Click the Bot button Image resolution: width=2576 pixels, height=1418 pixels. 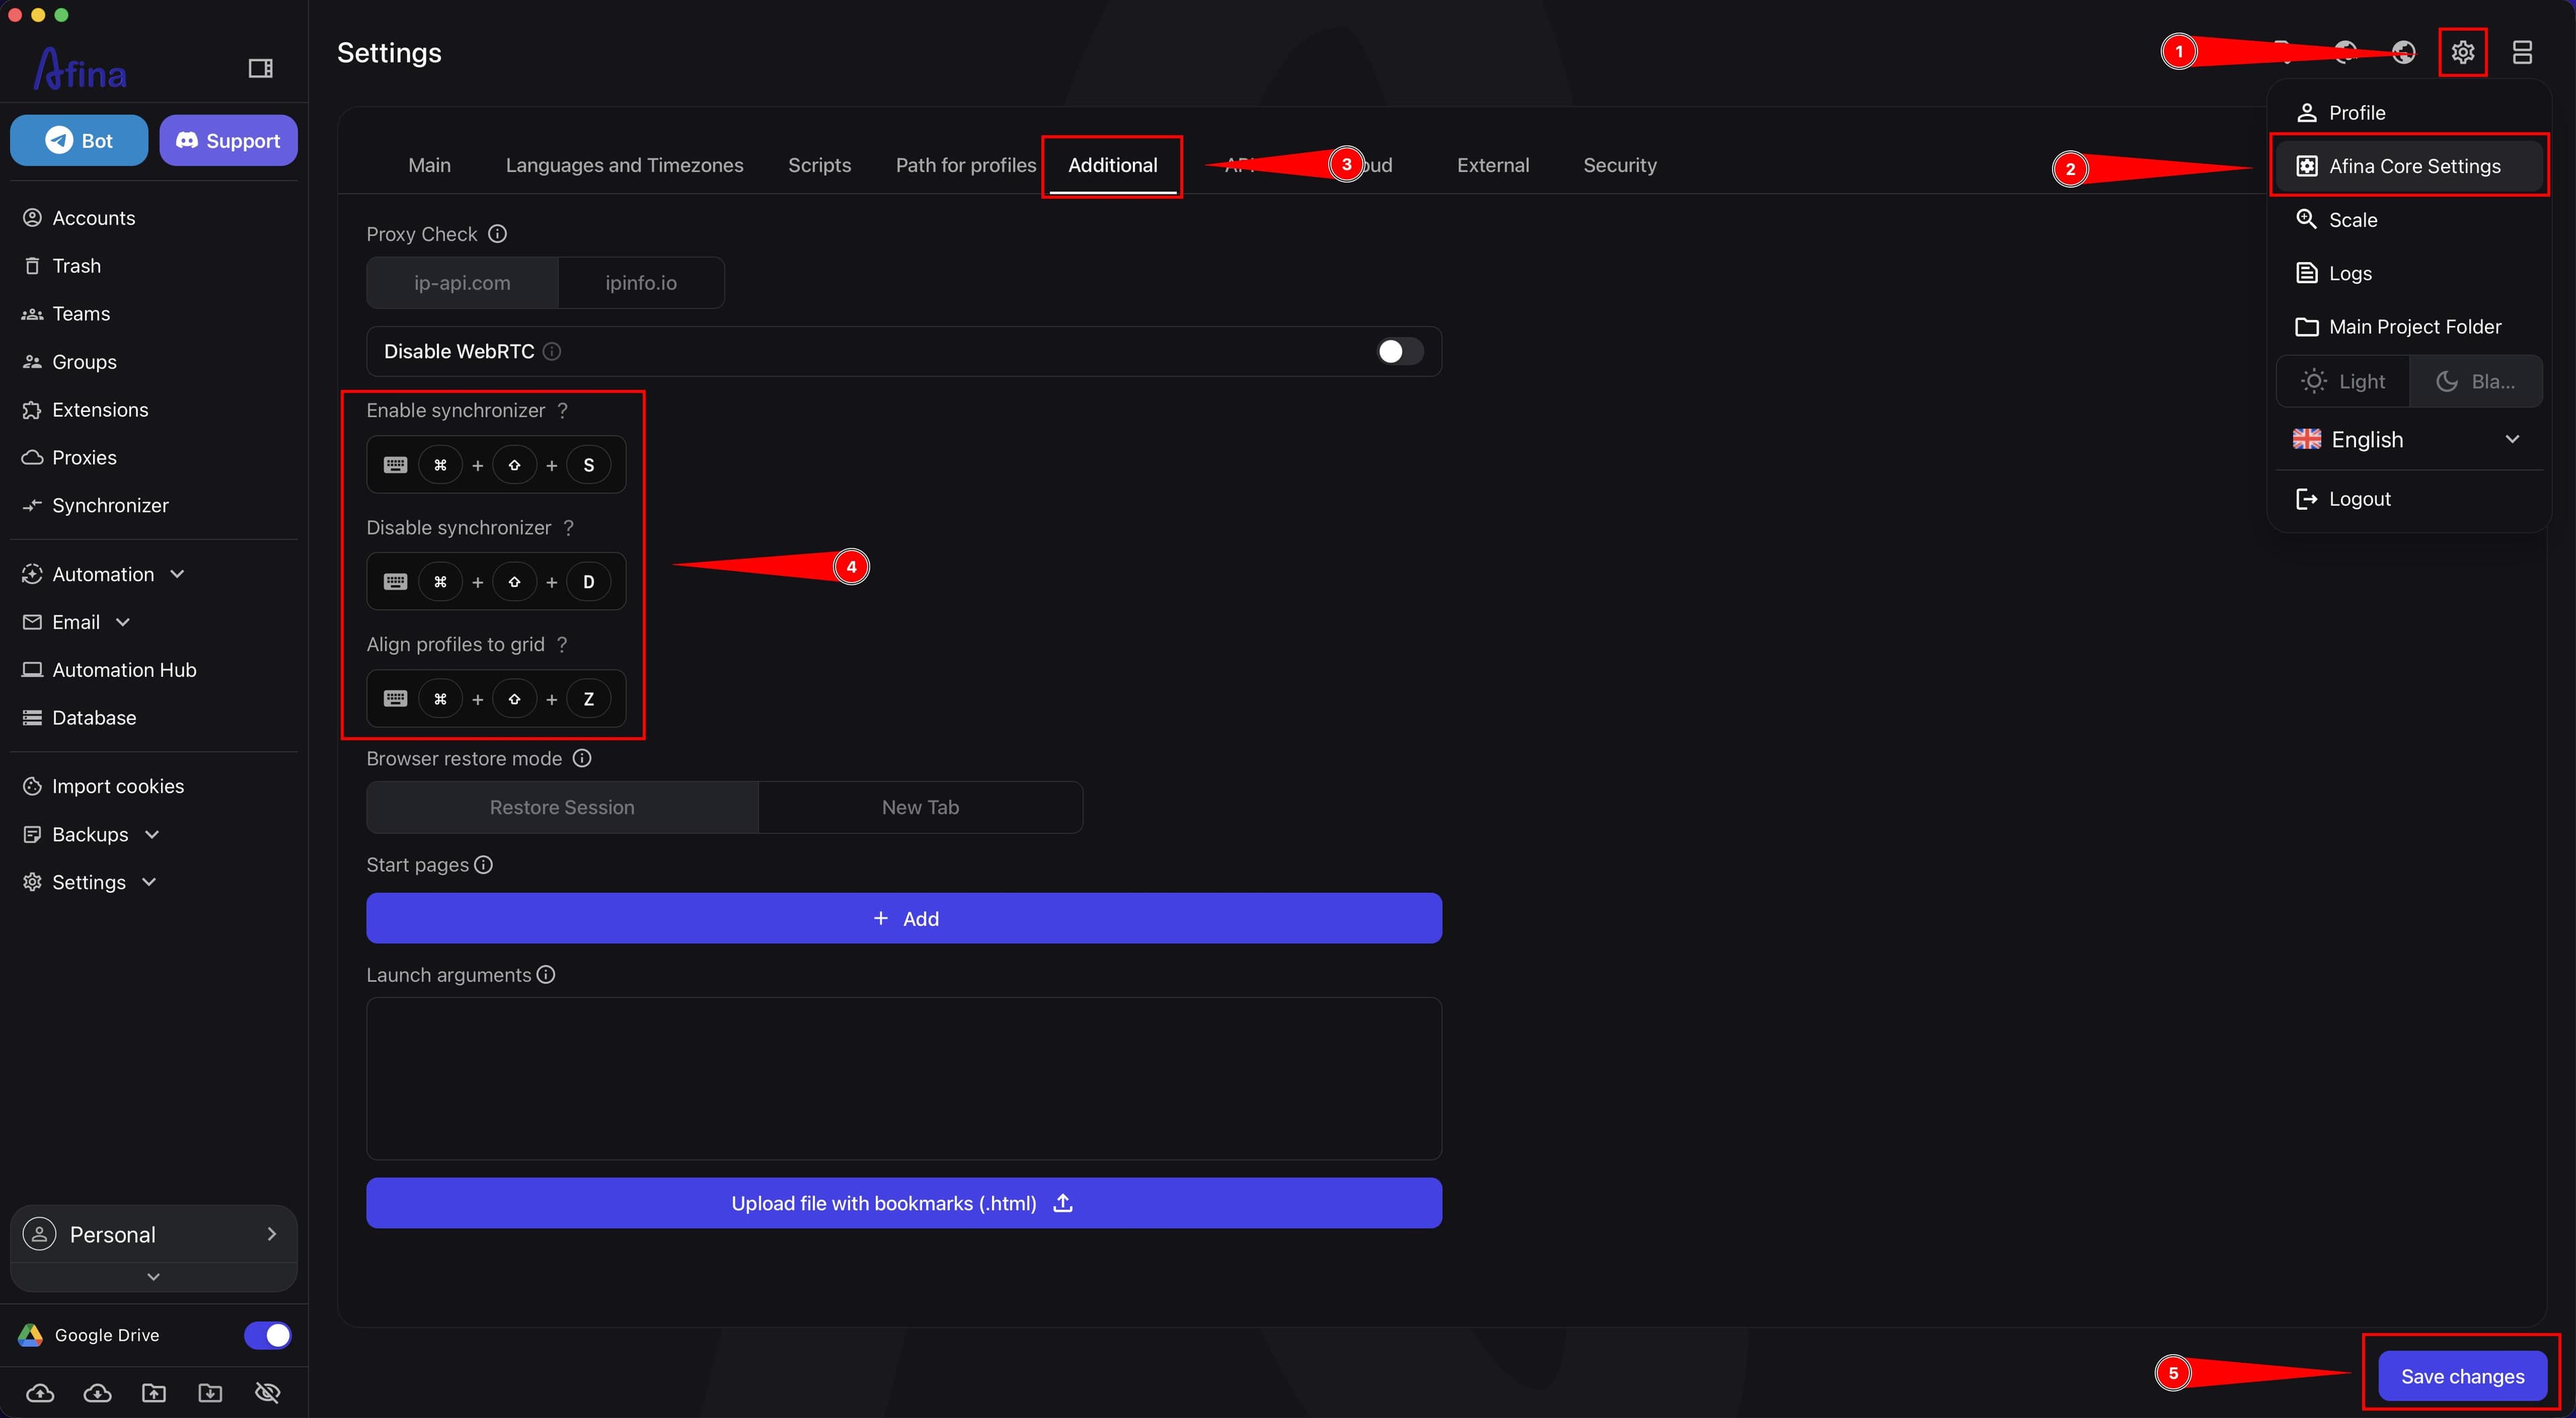(79, 140)
